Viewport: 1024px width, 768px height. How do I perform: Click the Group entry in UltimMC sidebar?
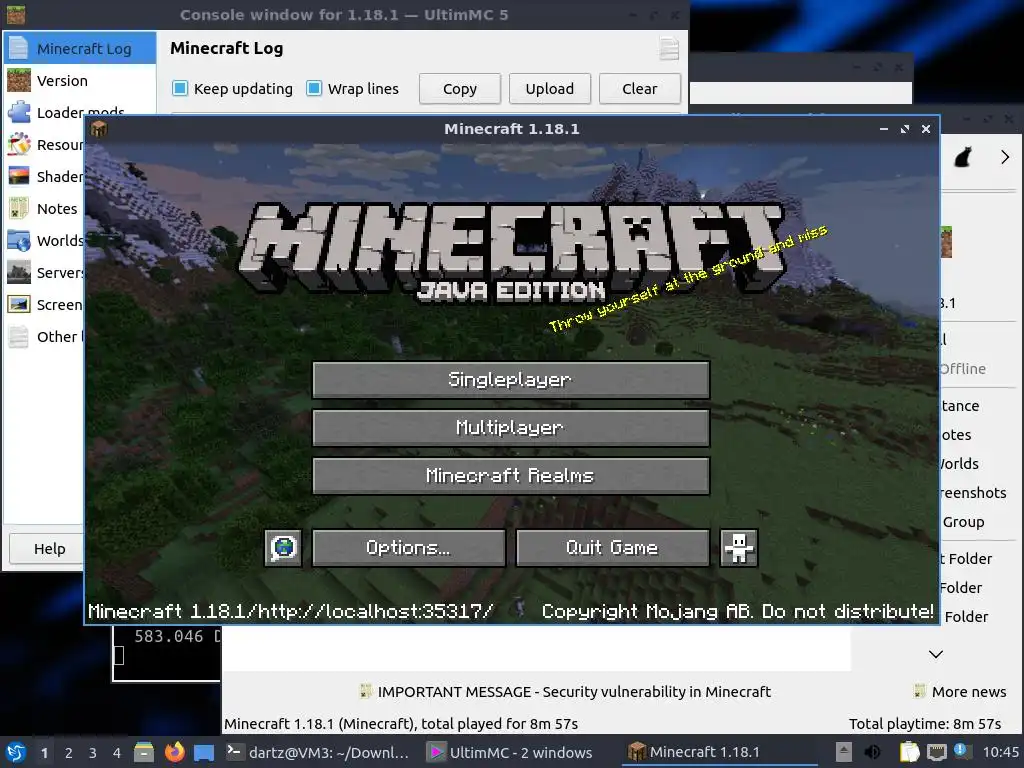click(963, 522)
